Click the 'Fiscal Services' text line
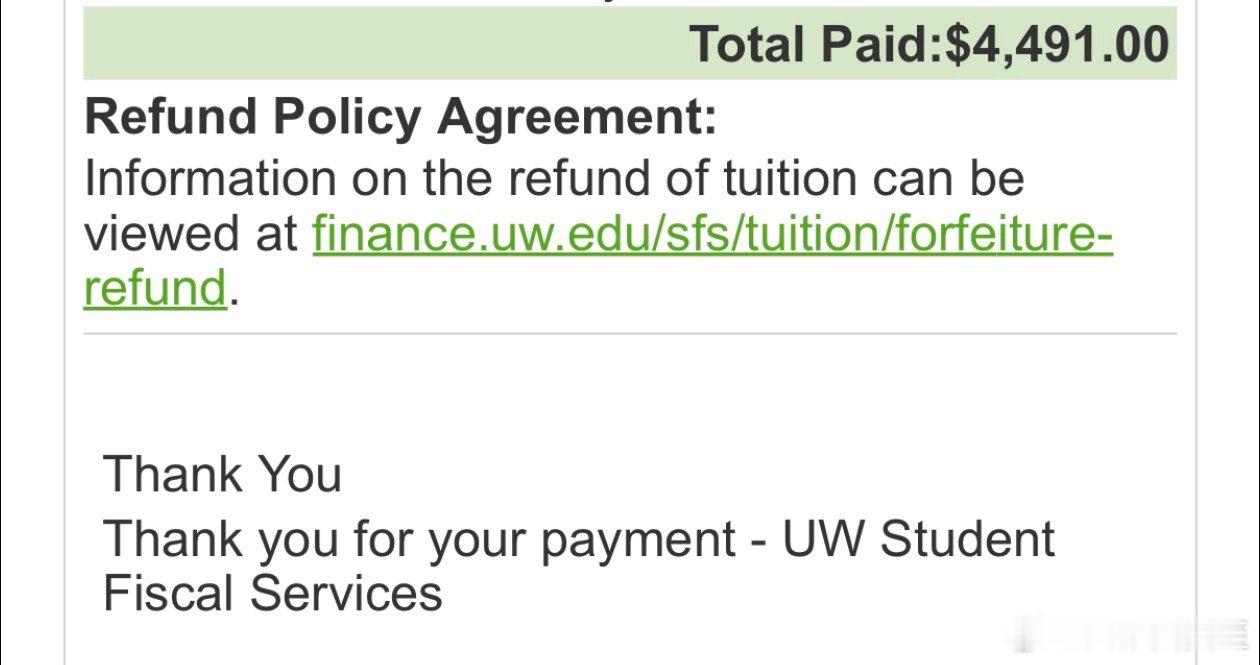The width and height of the screenshot is (1260, 665). click(x=272, y=593)
